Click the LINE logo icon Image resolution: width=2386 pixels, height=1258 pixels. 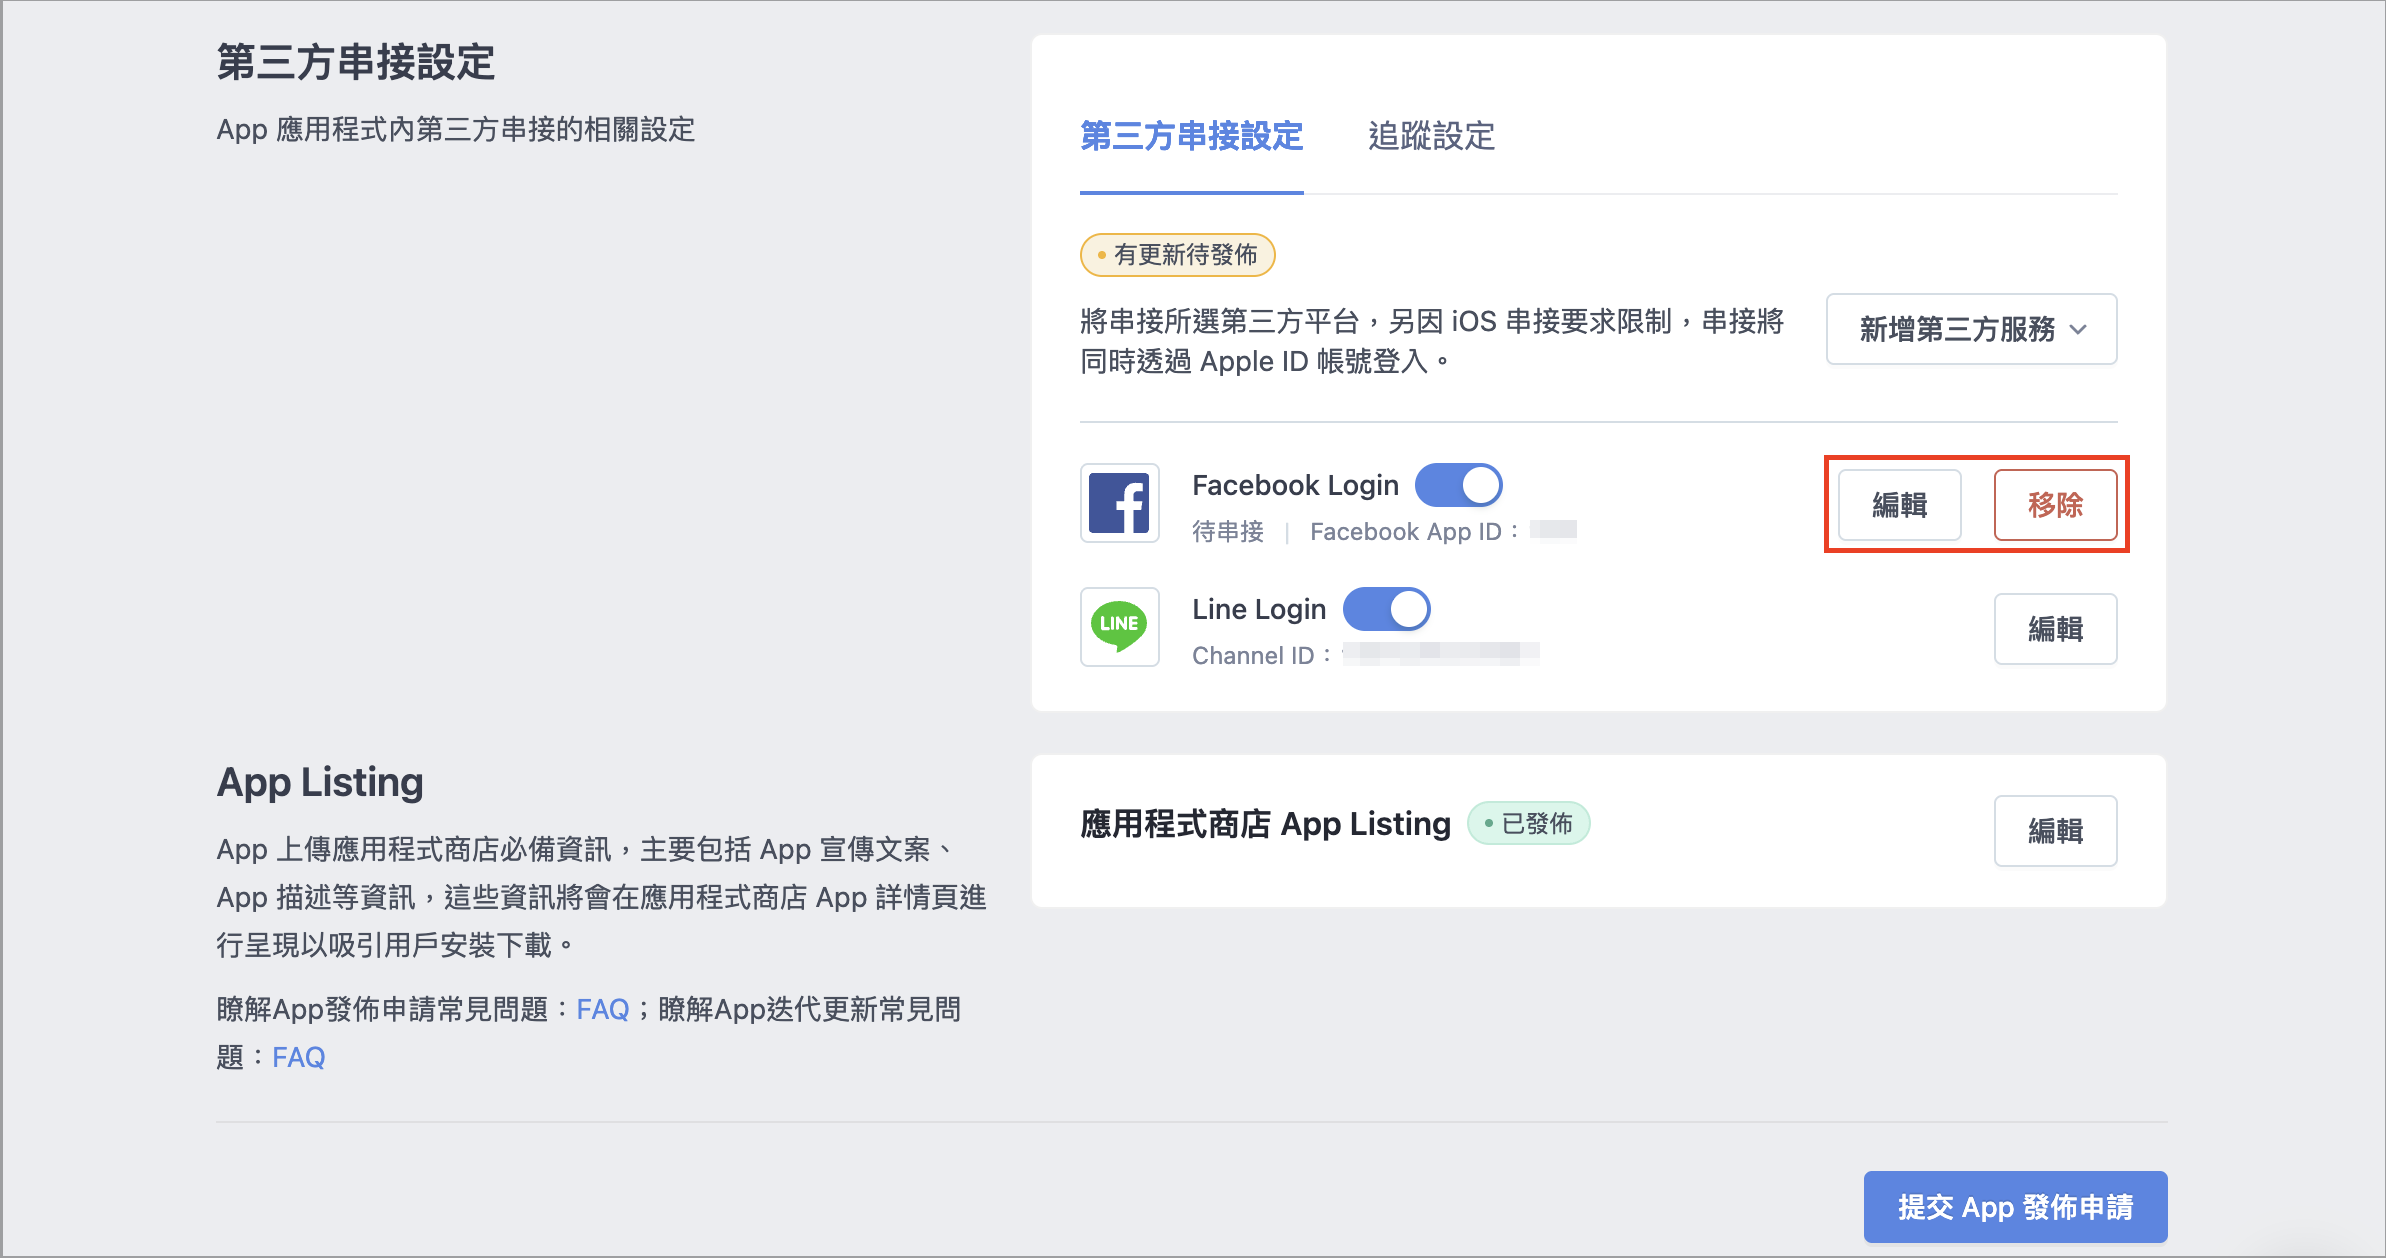point(1119,627)
